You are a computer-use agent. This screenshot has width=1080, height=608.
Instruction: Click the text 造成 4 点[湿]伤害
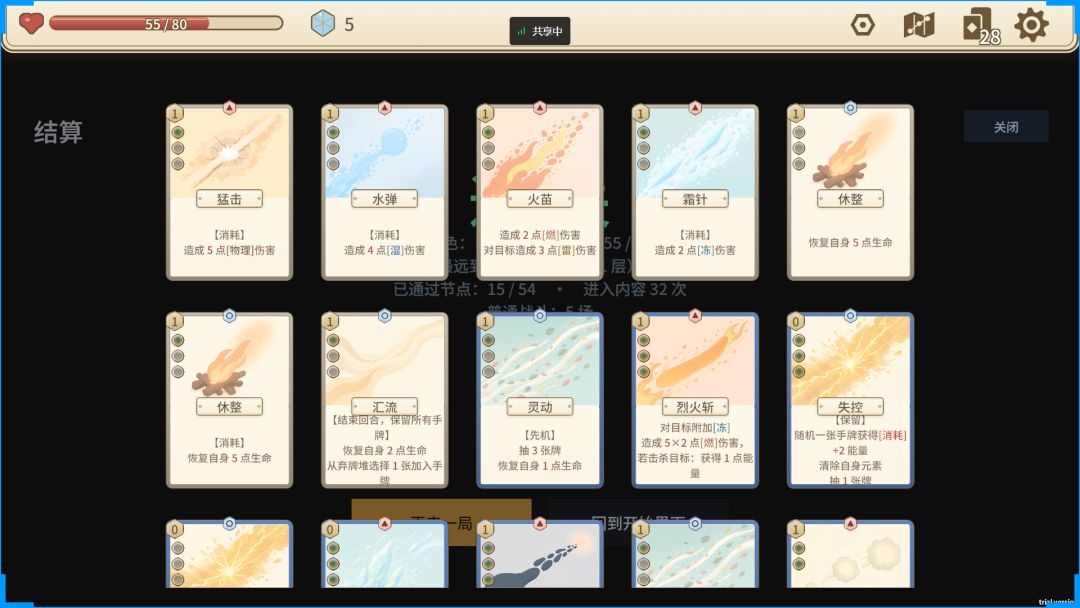384,251
